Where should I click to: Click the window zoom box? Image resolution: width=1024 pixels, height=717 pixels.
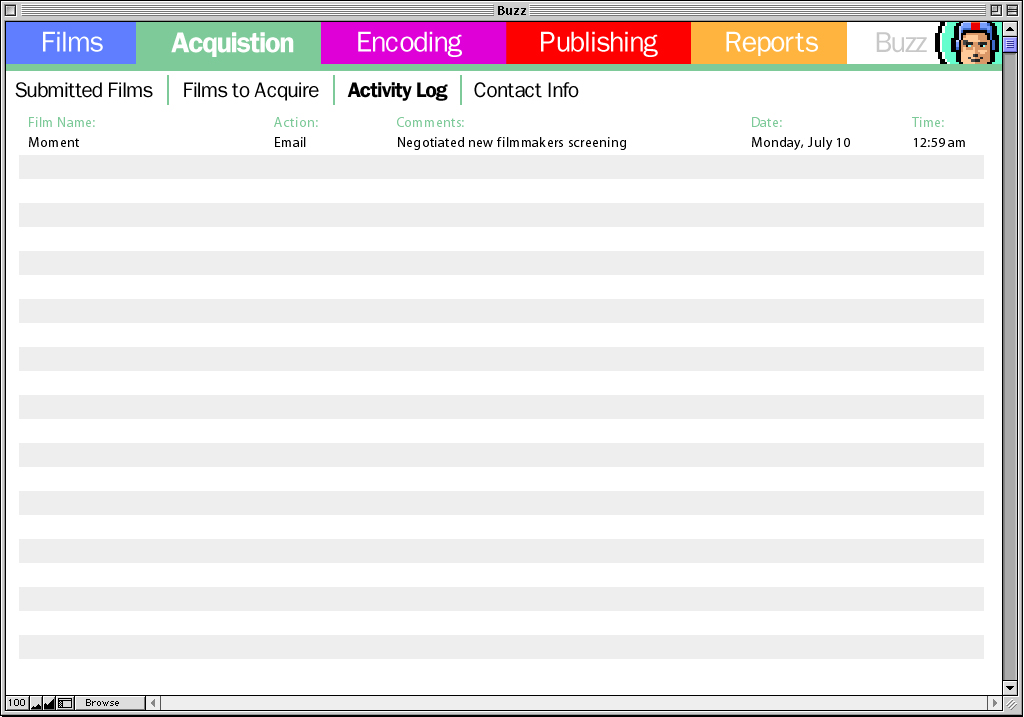tap(995, 10)
